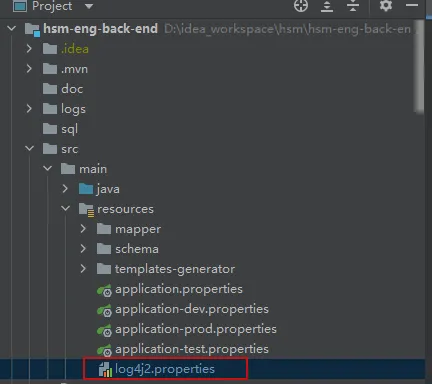Select application-prod.properties file
This screenshot has width=432, height=384.
coord(196,329)
